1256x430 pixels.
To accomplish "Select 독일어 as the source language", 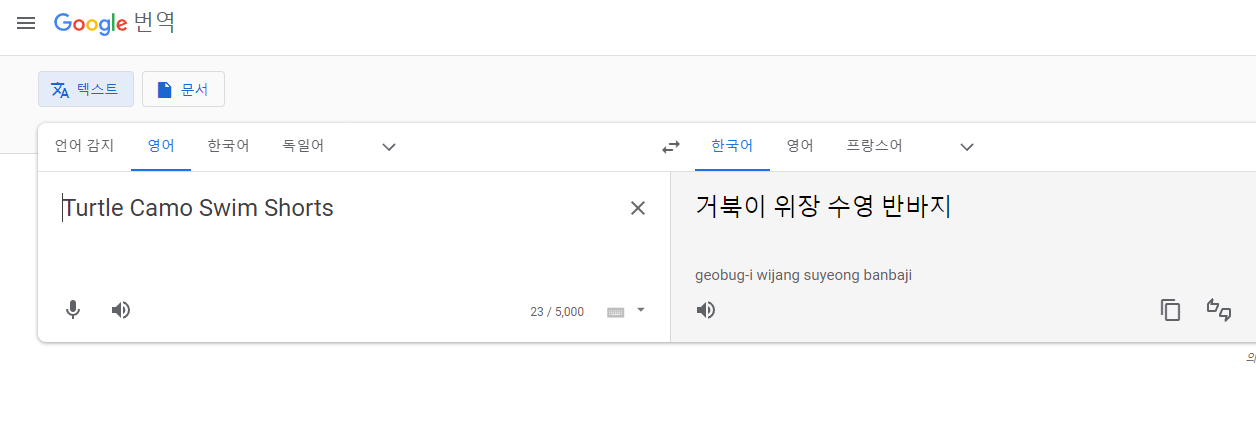I will point(303,146).
